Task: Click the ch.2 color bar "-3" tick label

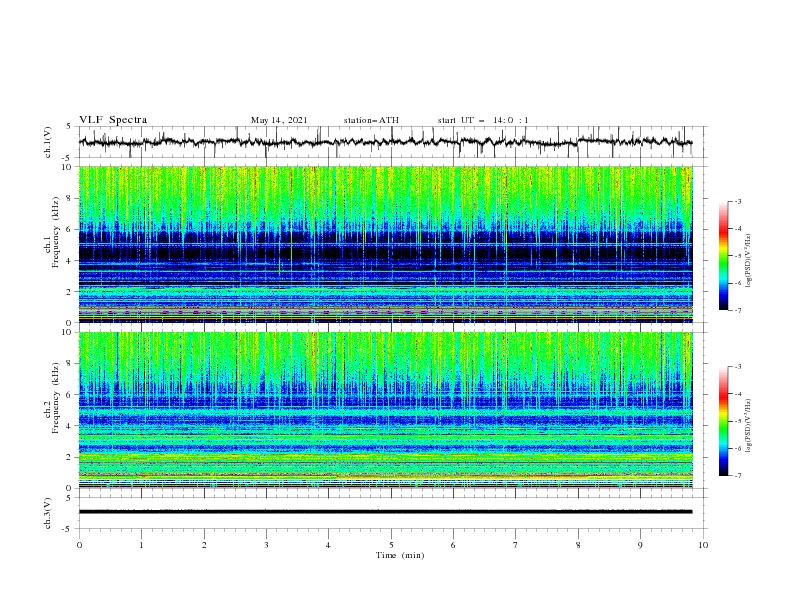Action: click(x=737, y=367)
